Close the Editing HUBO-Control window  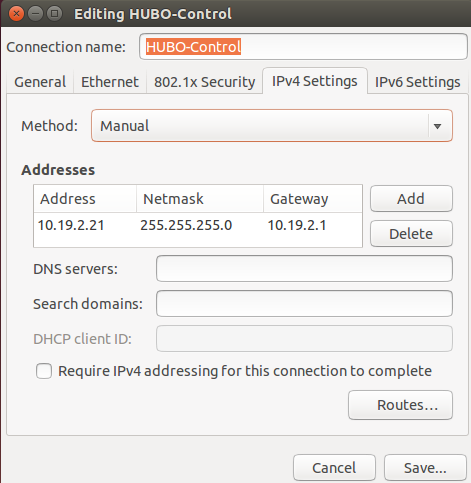16,14
